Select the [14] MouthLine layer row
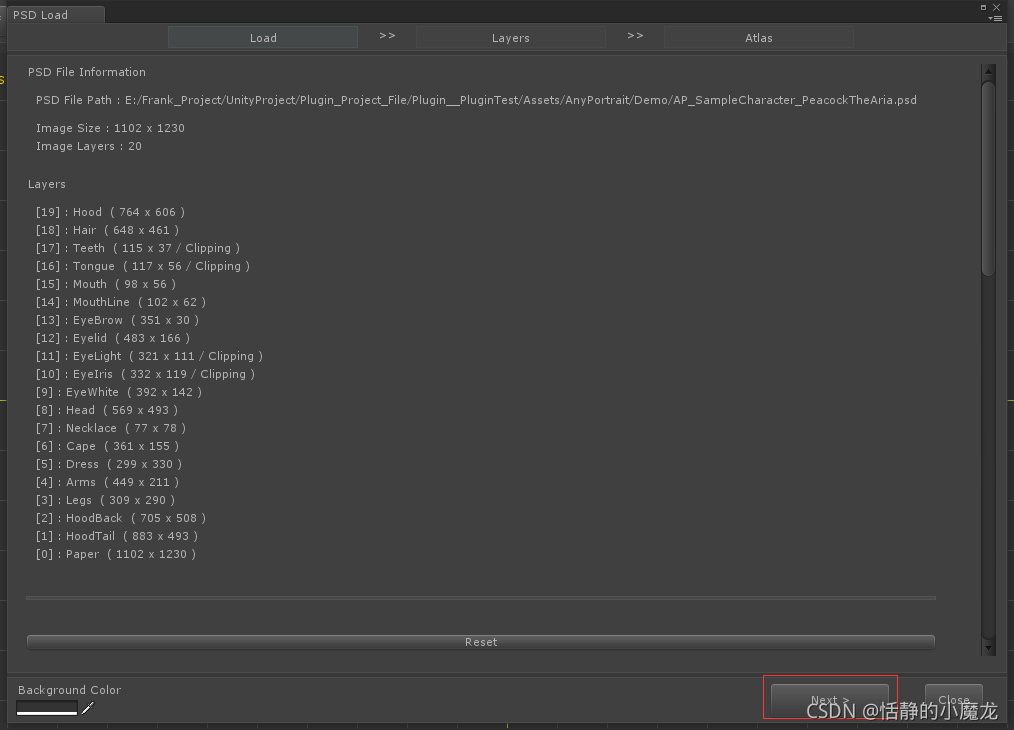 click(x=121, y=302)
